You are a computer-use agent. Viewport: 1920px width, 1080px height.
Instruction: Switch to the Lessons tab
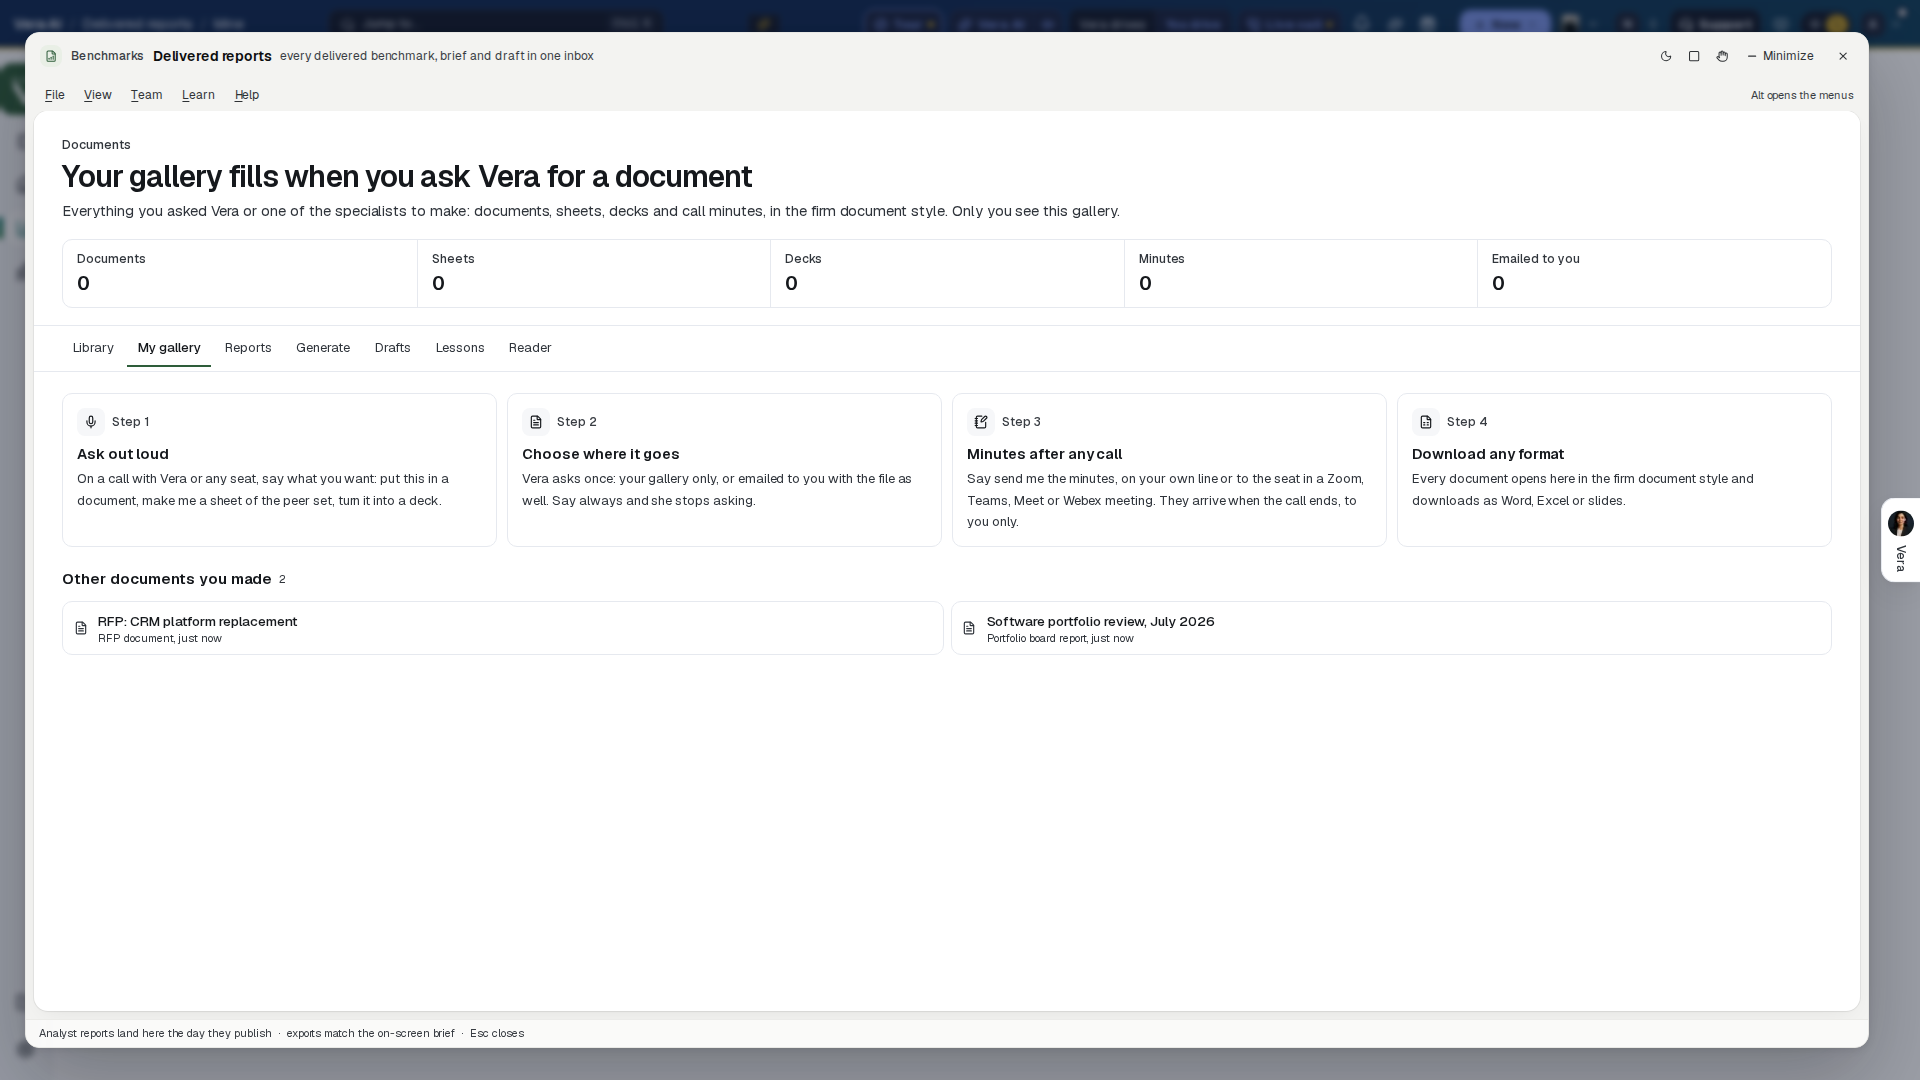tap(460, 348)
